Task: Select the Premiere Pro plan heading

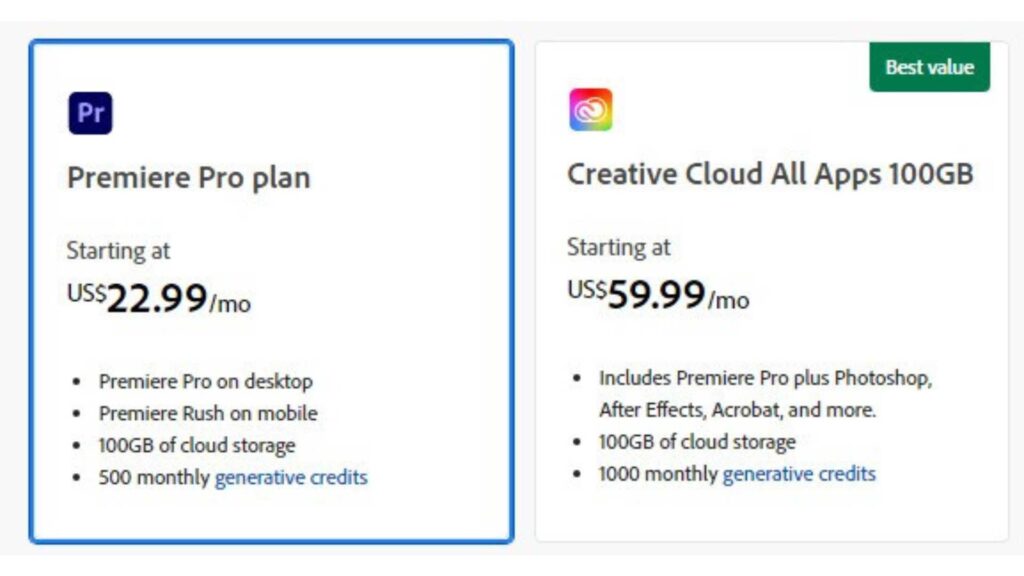Action: (188, 178)
